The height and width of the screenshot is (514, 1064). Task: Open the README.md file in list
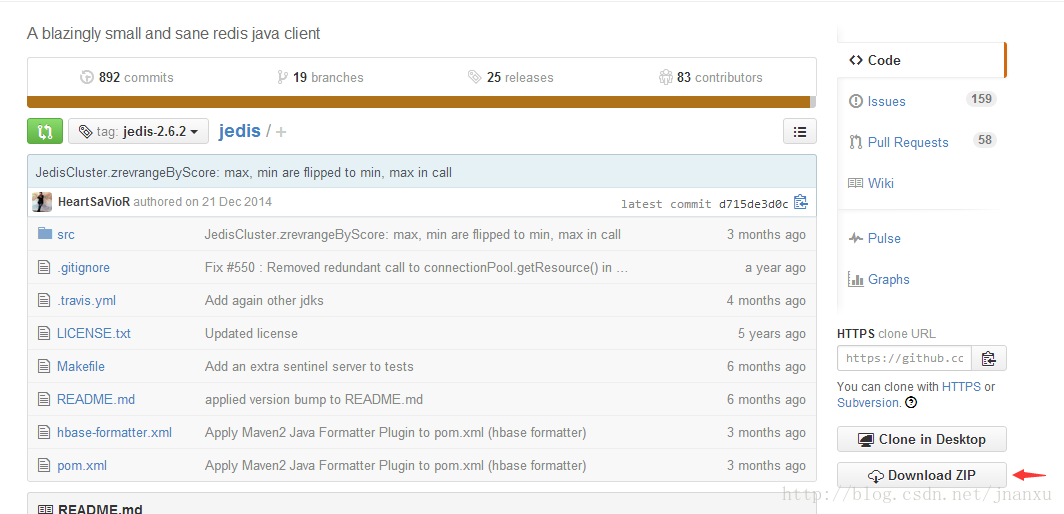[96, 399]
